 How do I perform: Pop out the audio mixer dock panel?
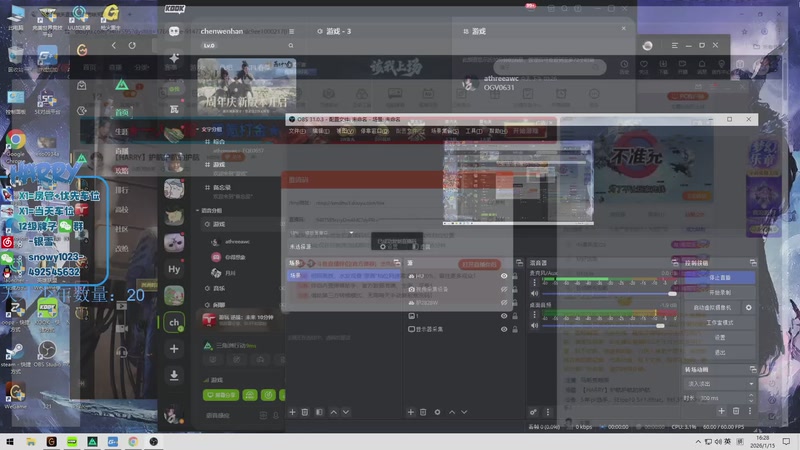coord(675,263)
